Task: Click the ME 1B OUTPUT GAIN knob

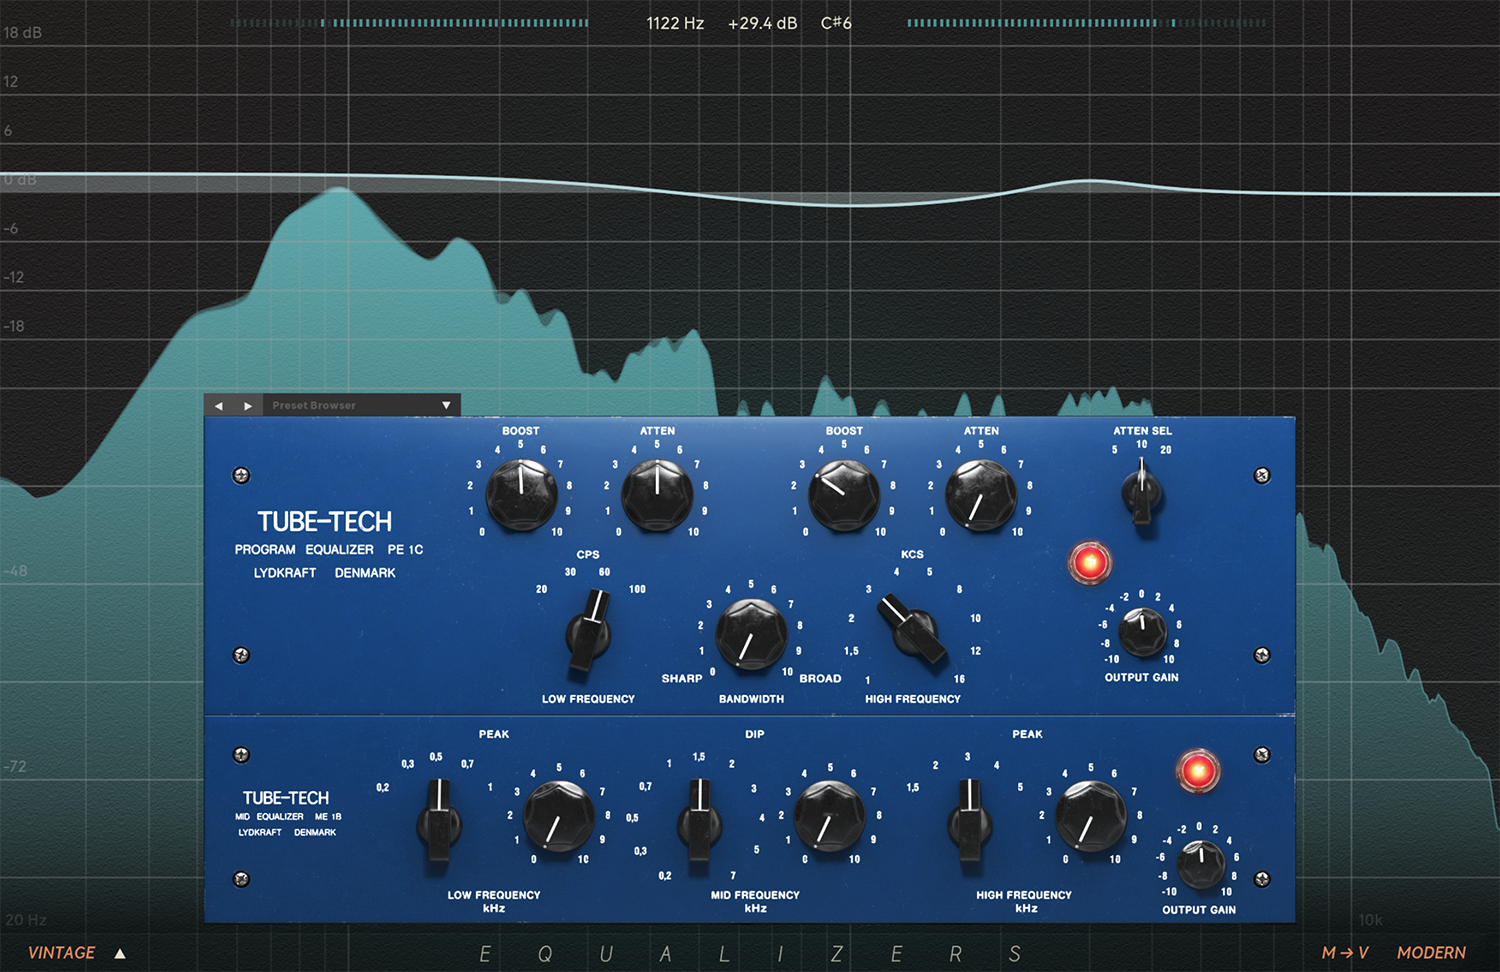Action: click(1200, 863)
